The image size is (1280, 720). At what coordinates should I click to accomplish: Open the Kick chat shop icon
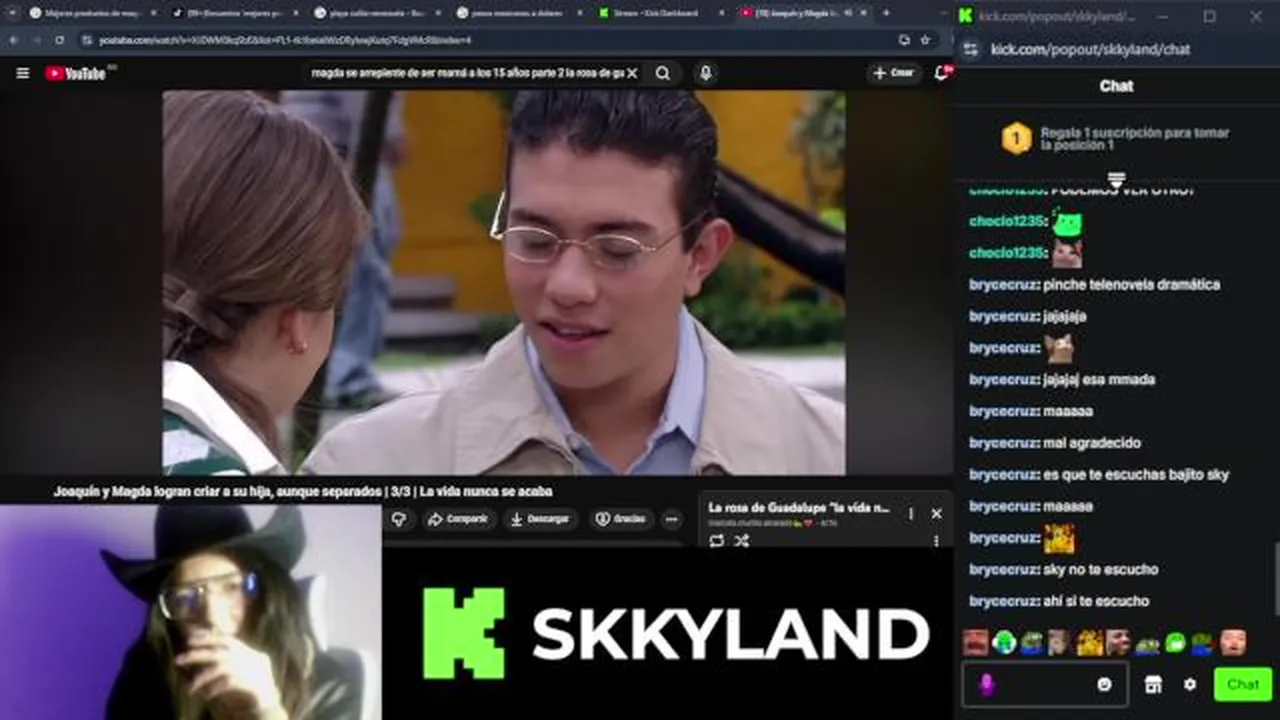pos(1153,684)
